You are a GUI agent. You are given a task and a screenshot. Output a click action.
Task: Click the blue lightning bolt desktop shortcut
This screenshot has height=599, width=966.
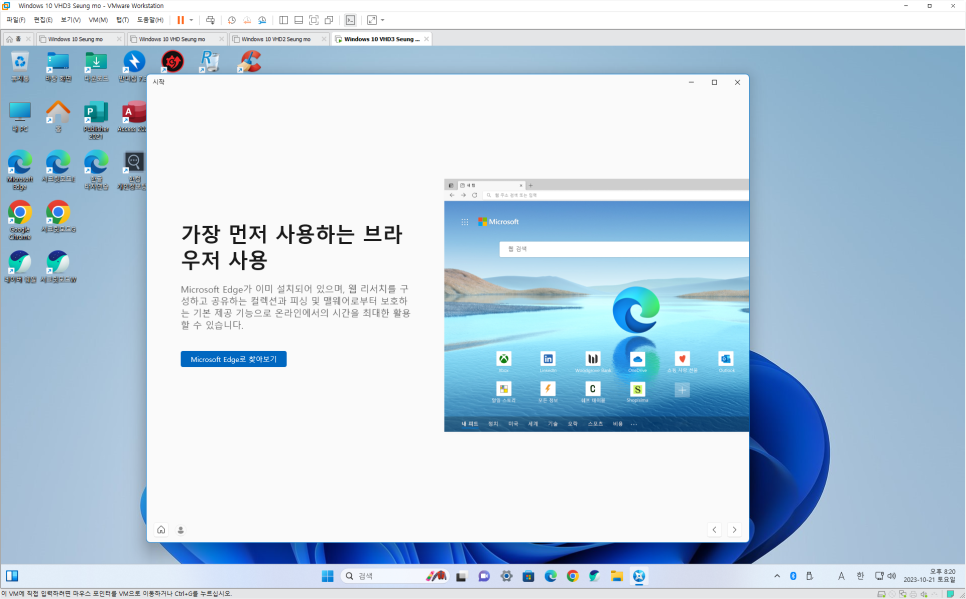pyautogui.click(x=134, y=67)
